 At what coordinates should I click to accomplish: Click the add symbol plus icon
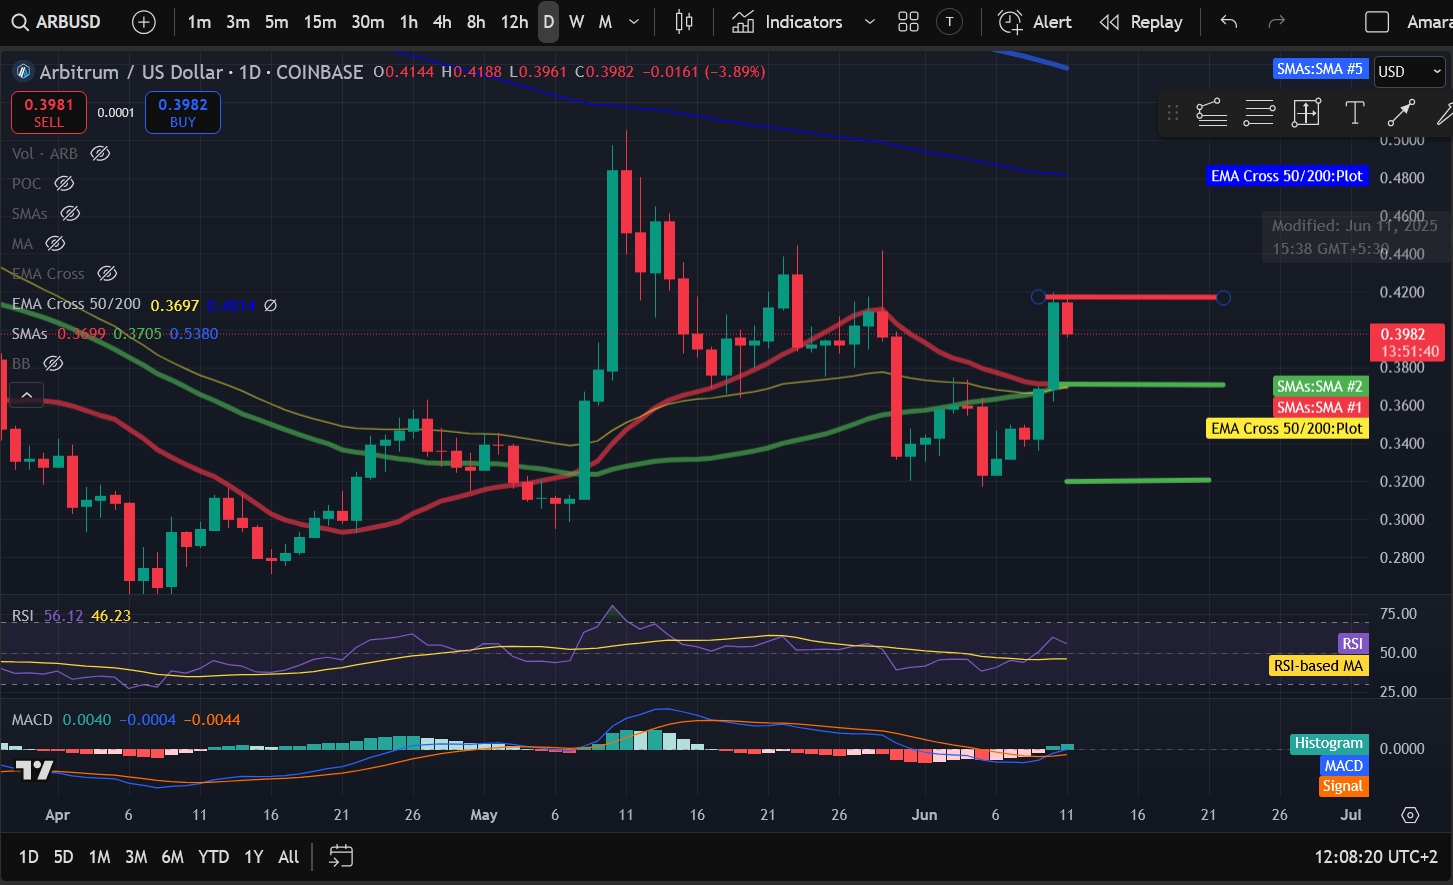click(x=144, y=22)
